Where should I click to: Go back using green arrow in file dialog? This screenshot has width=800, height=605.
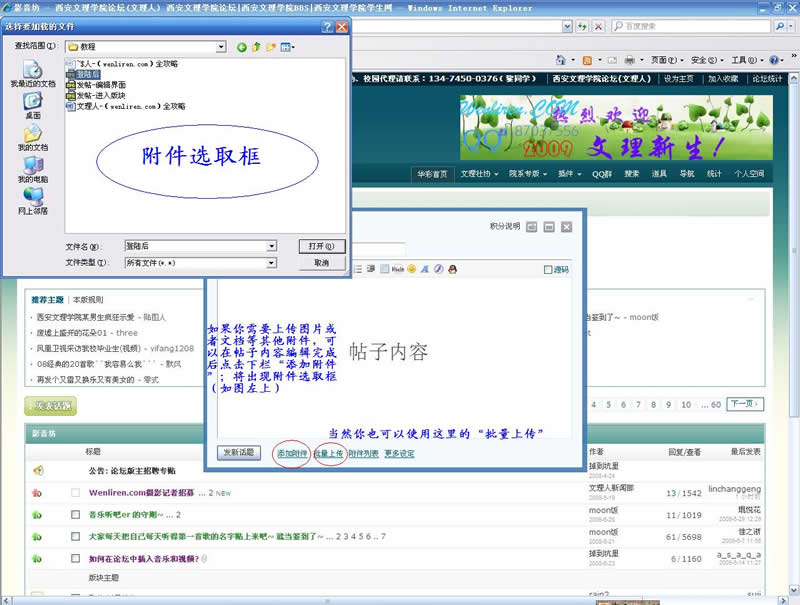[x=241, y=47]
